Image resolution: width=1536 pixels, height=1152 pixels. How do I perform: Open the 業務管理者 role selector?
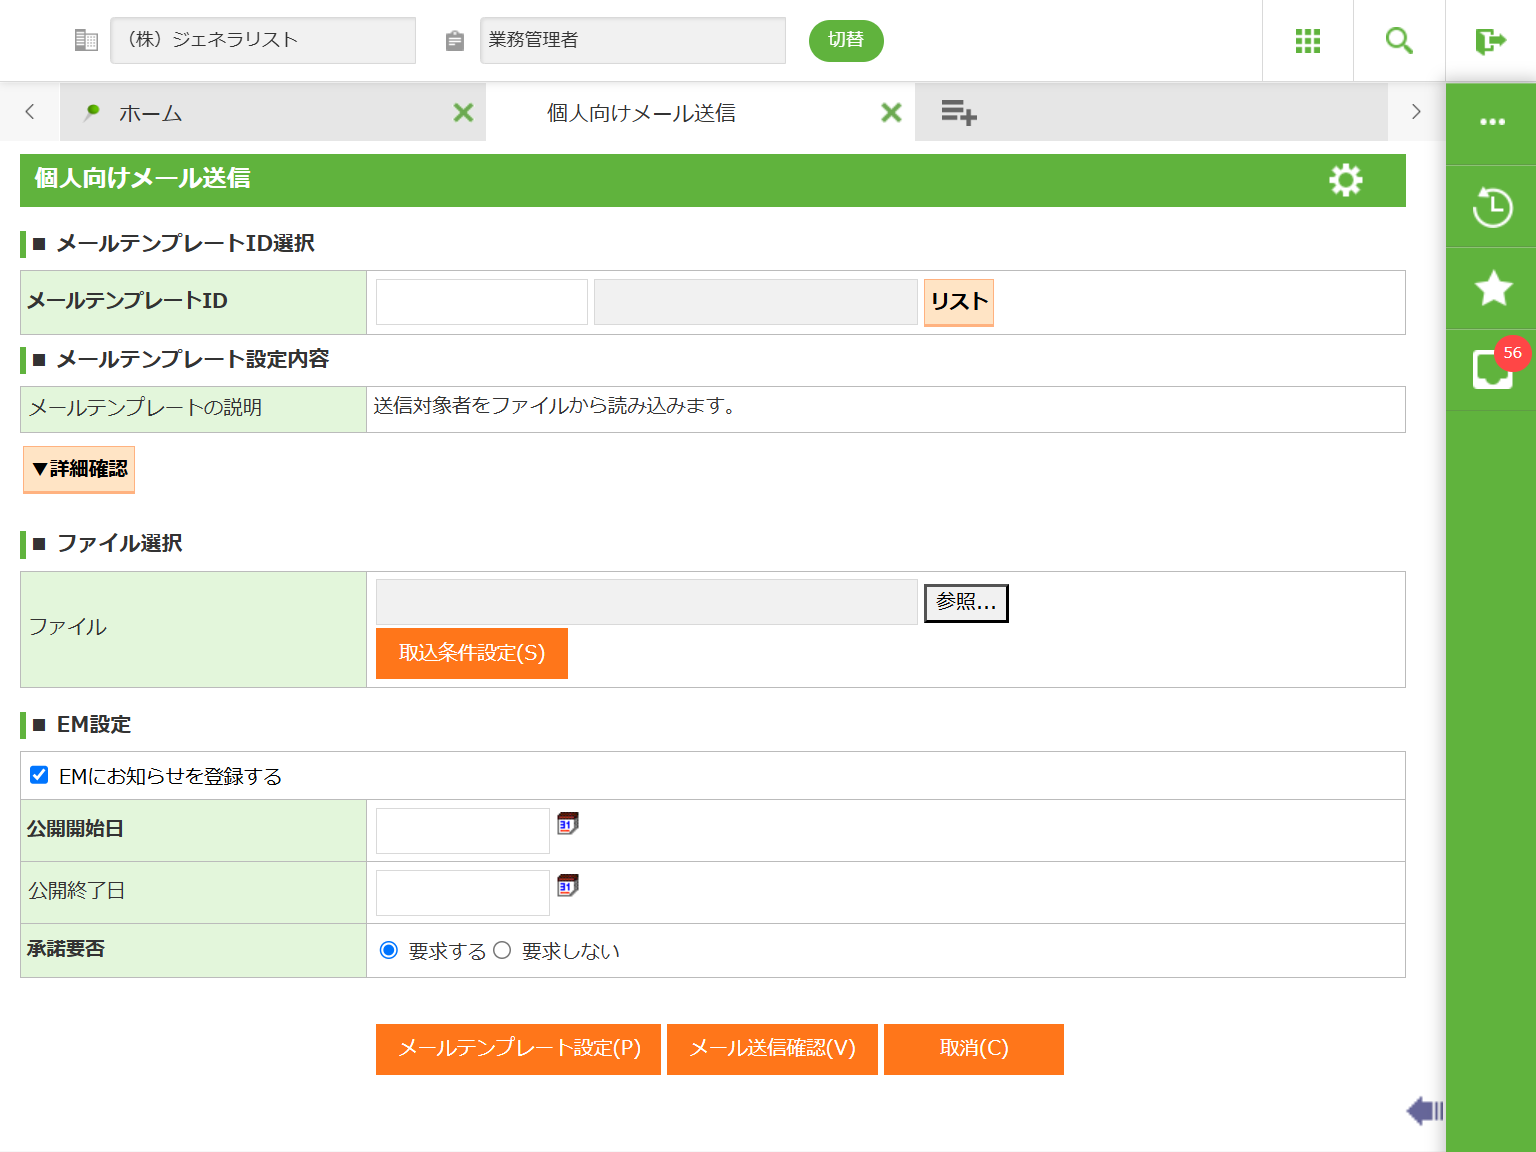click(633, 40)
